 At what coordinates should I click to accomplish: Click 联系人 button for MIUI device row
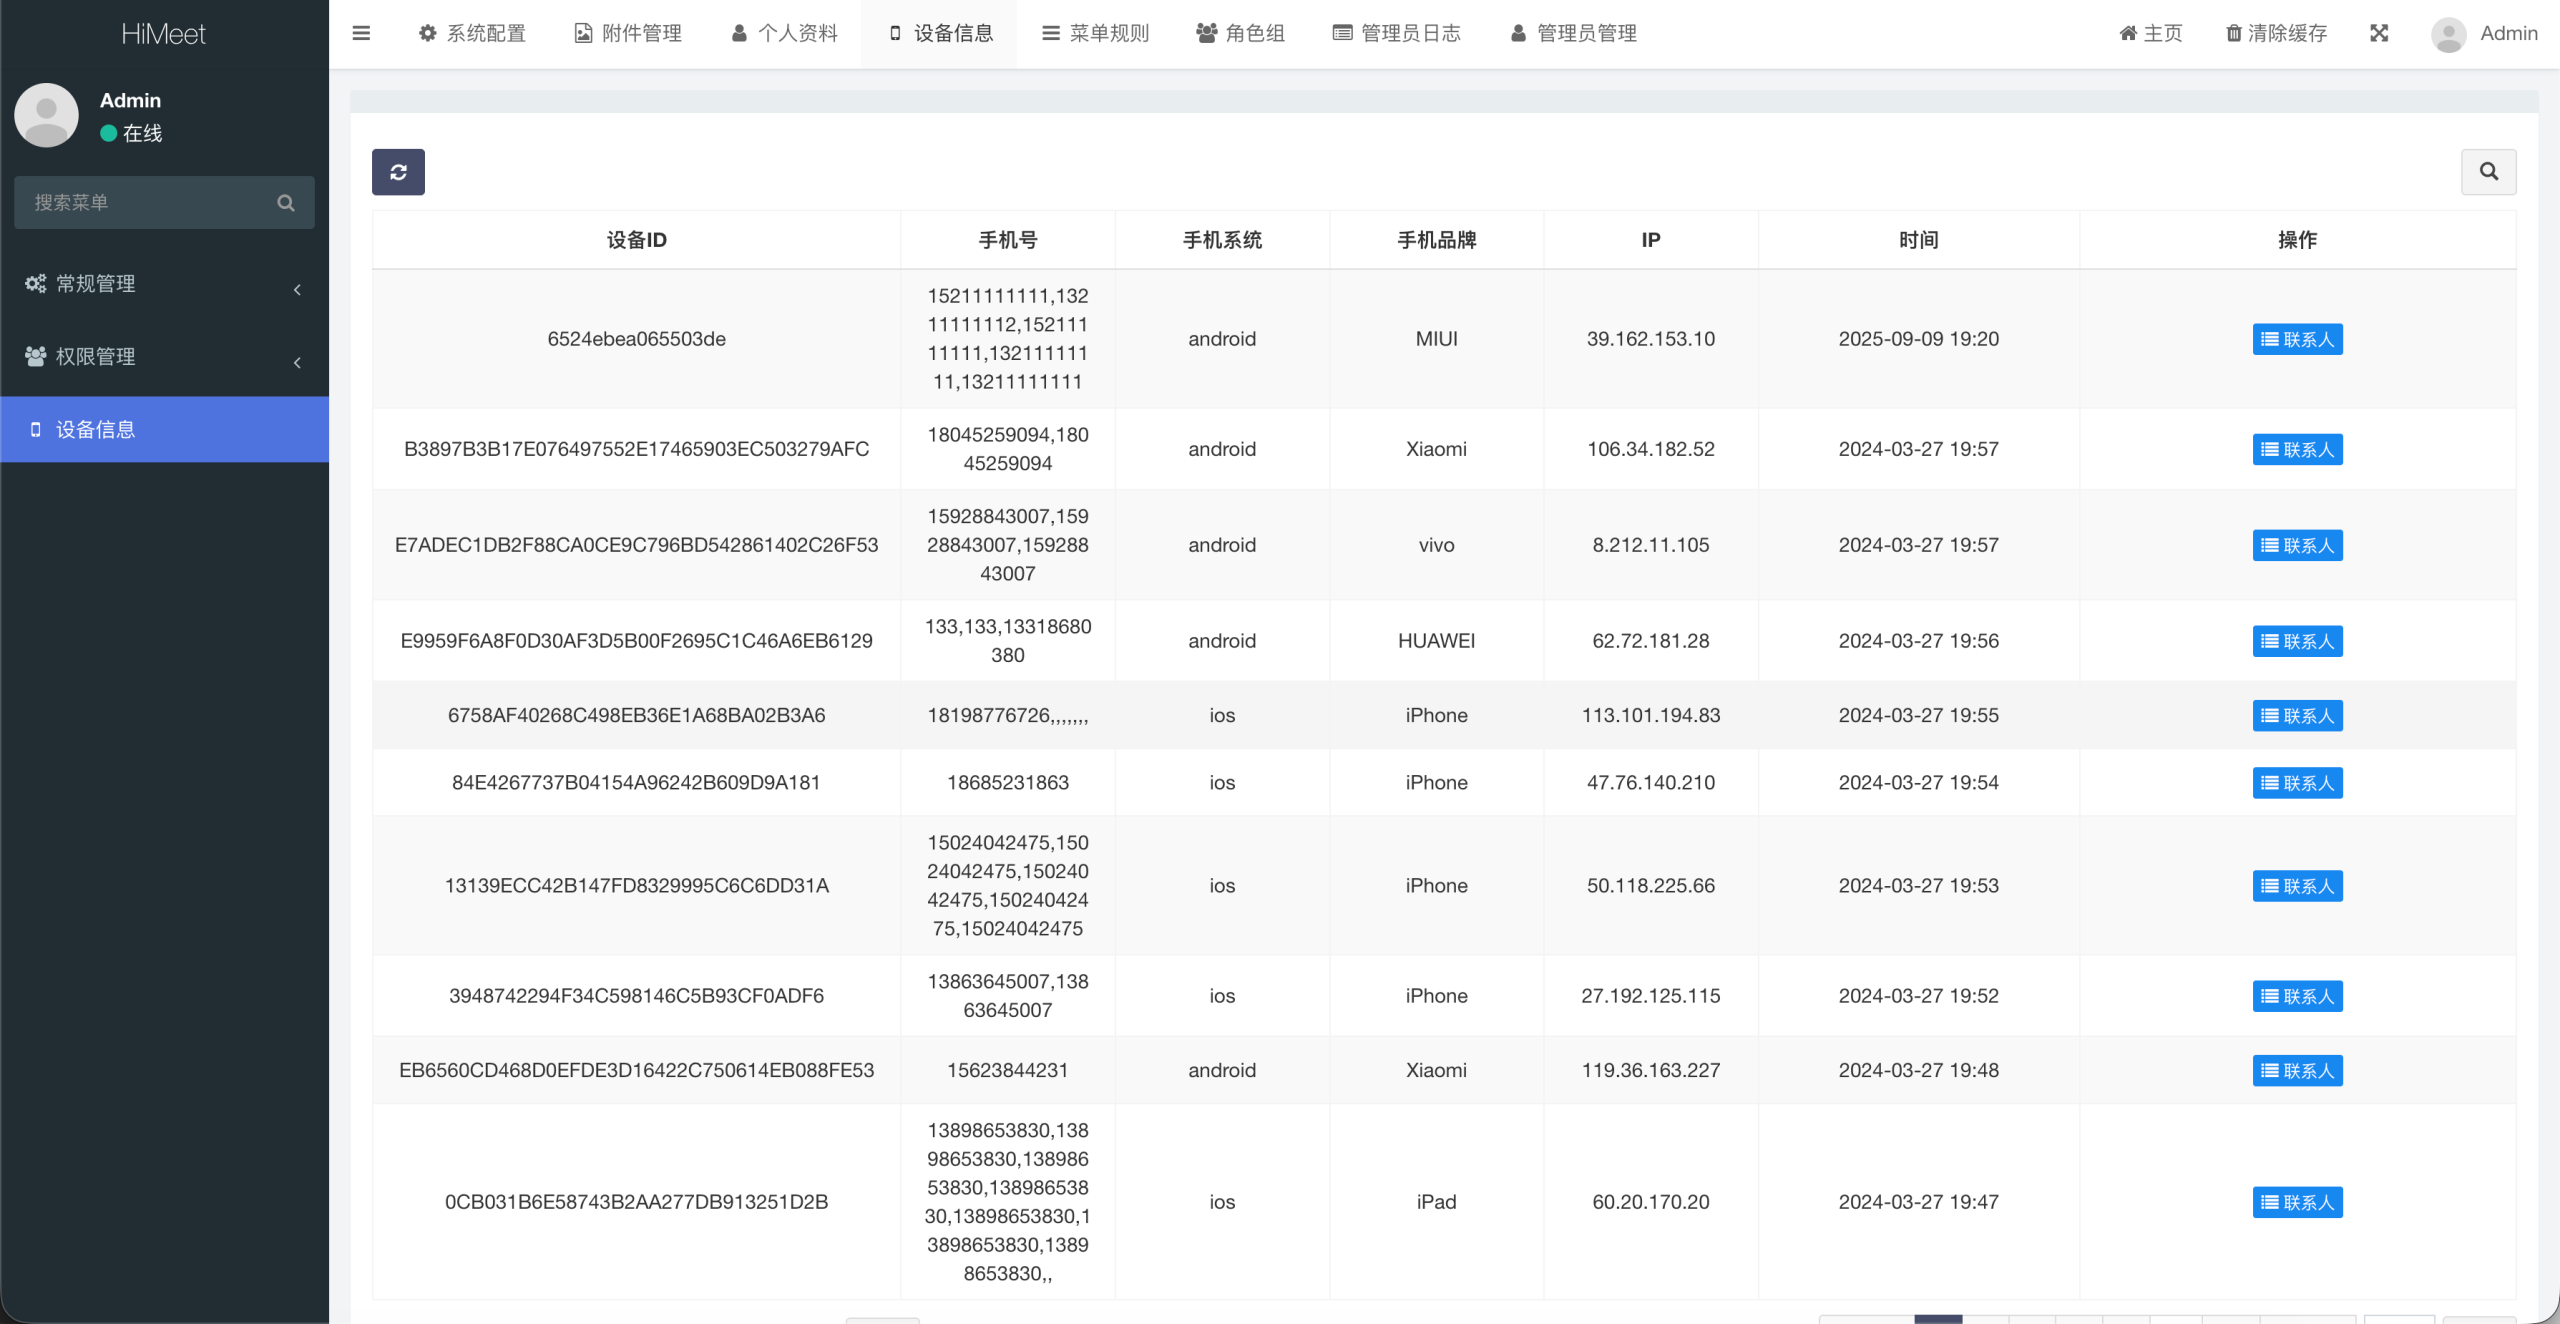[x=2297, y=339]
